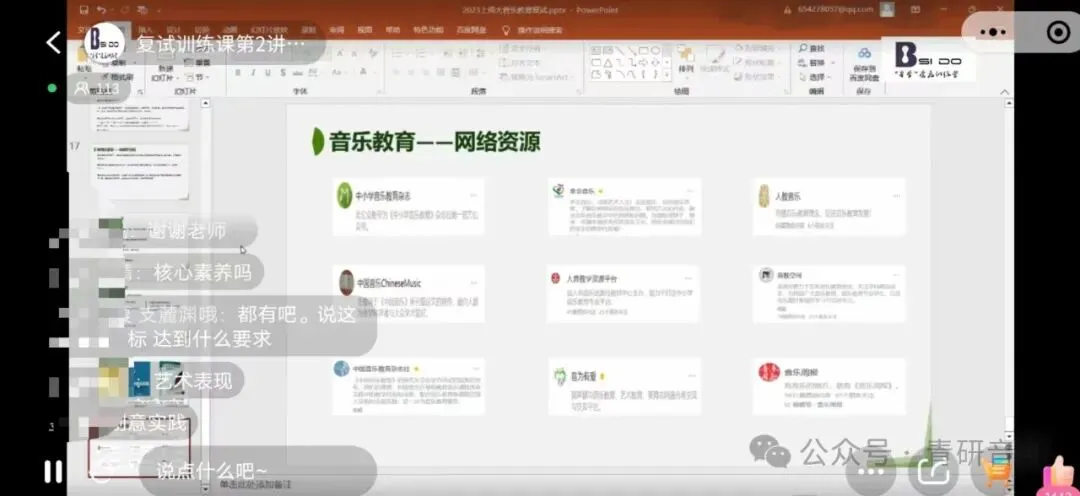Click the account profile picture in title bar

887,10
